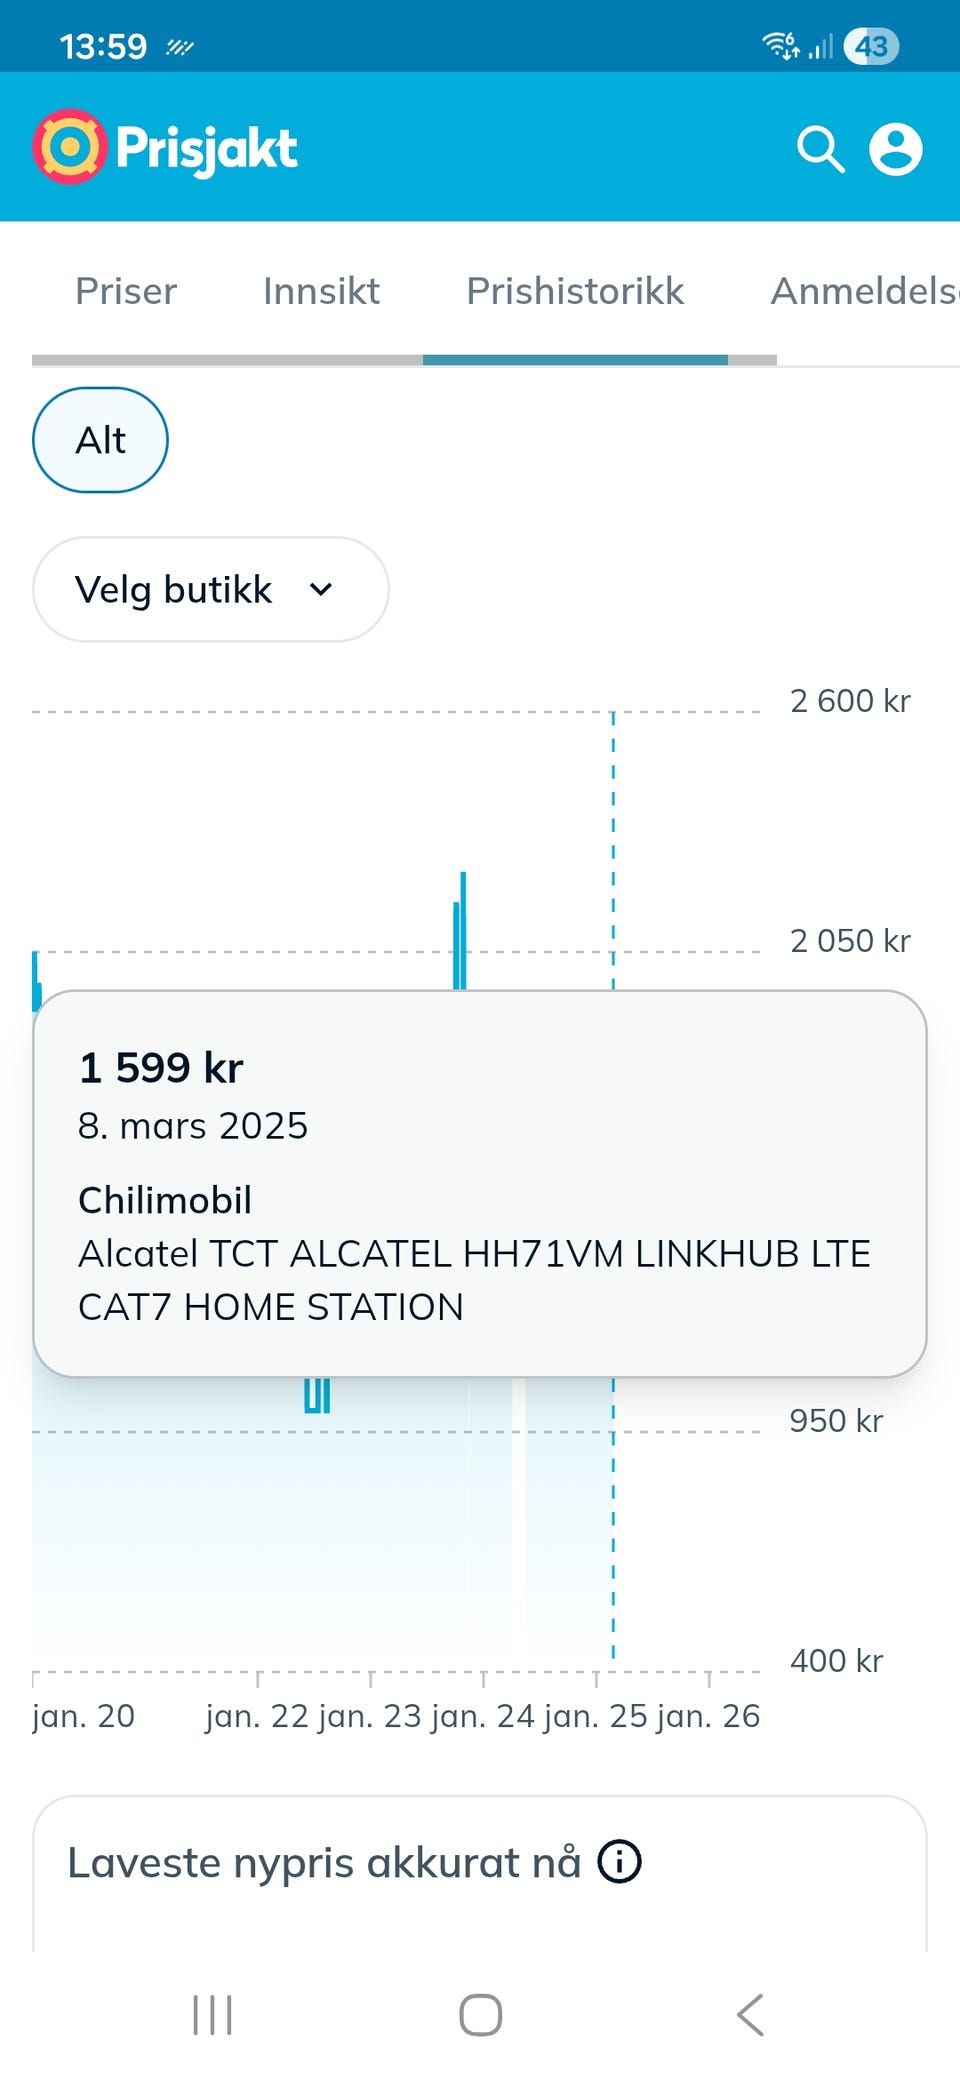Open the search magnifier icon
Screen dimensions: 960x2080
click(x=820, y=149)
